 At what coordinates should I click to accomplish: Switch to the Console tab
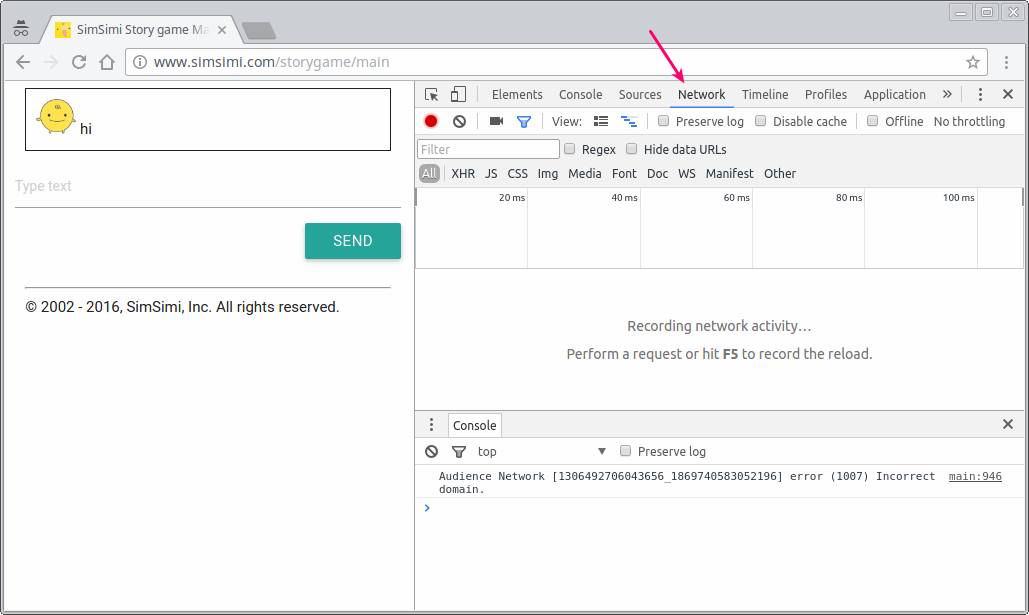[581, 95]
